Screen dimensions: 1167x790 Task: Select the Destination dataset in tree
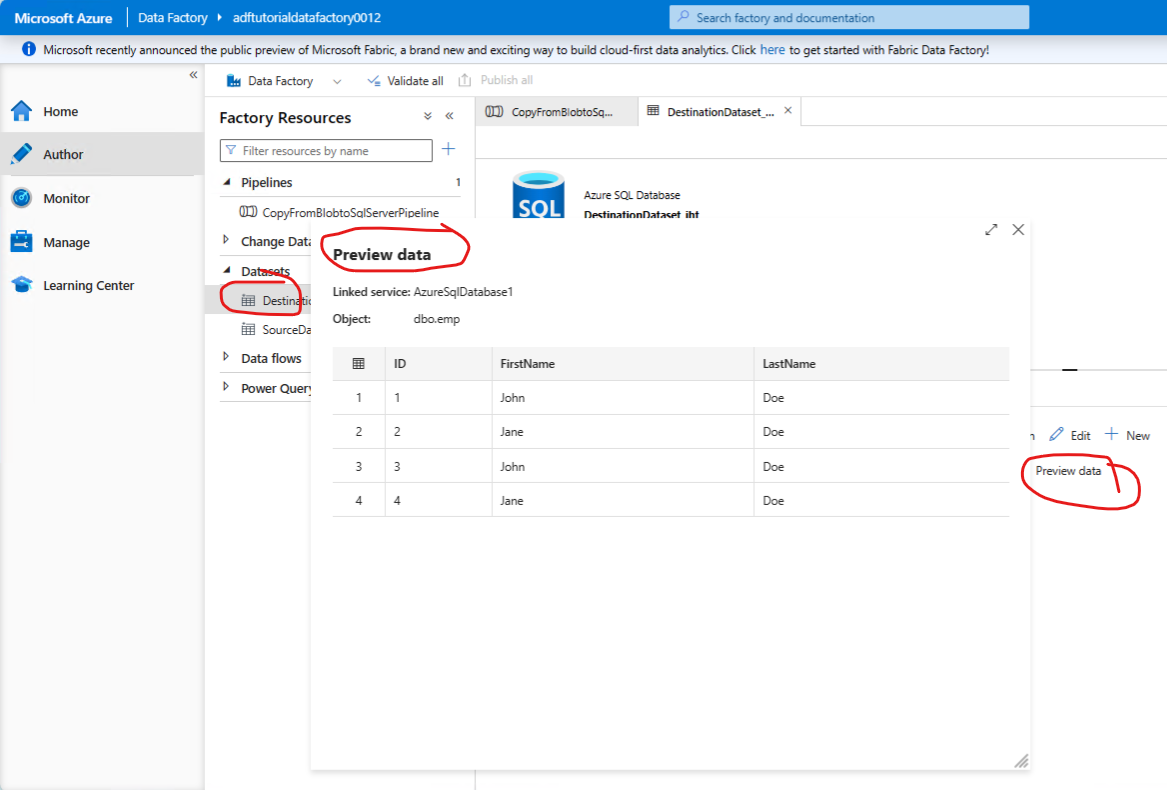(x=275, y=300)
